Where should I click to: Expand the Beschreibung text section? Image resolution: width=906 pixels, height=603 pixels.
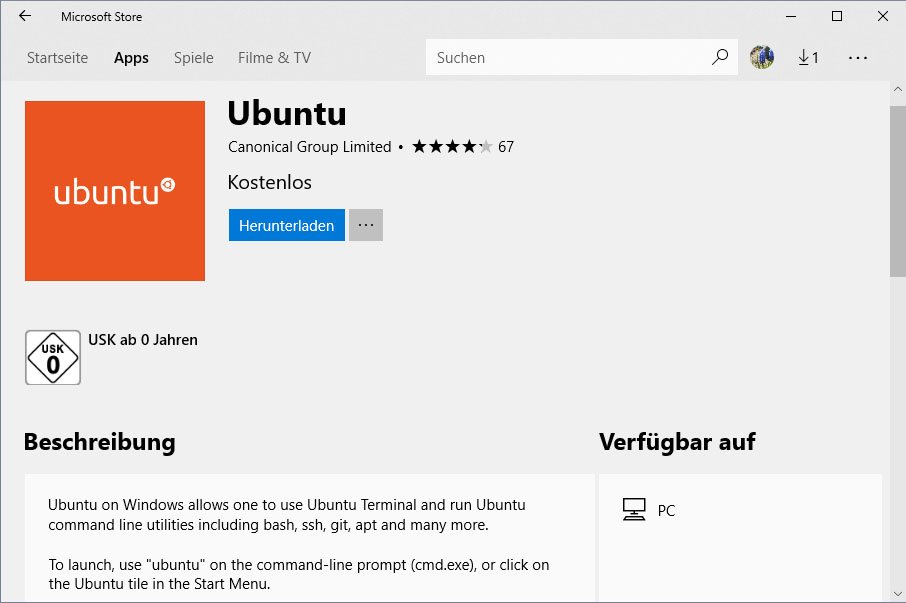coord(100,442)
